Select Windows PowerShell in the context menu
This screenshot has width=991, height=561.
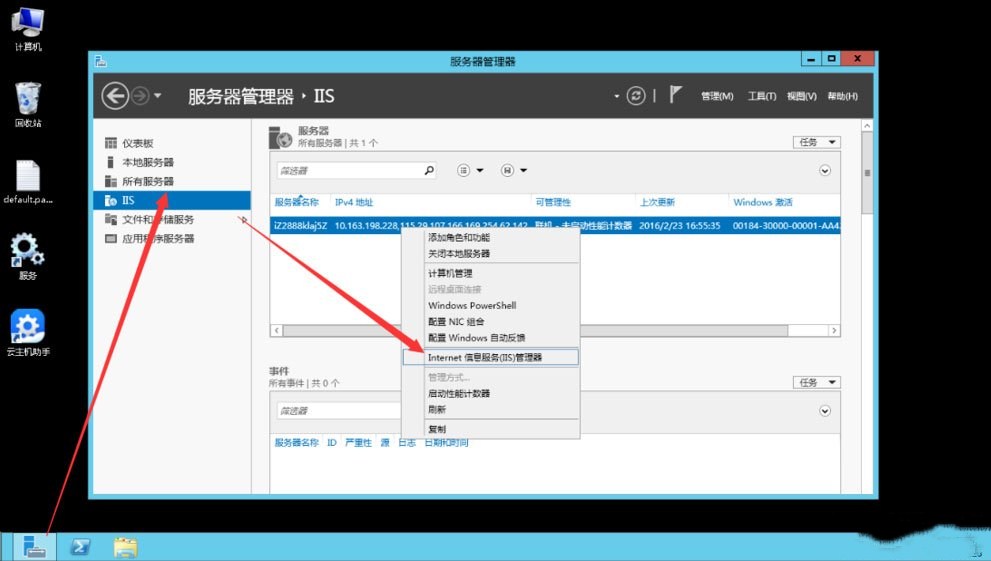click(472, 305)
